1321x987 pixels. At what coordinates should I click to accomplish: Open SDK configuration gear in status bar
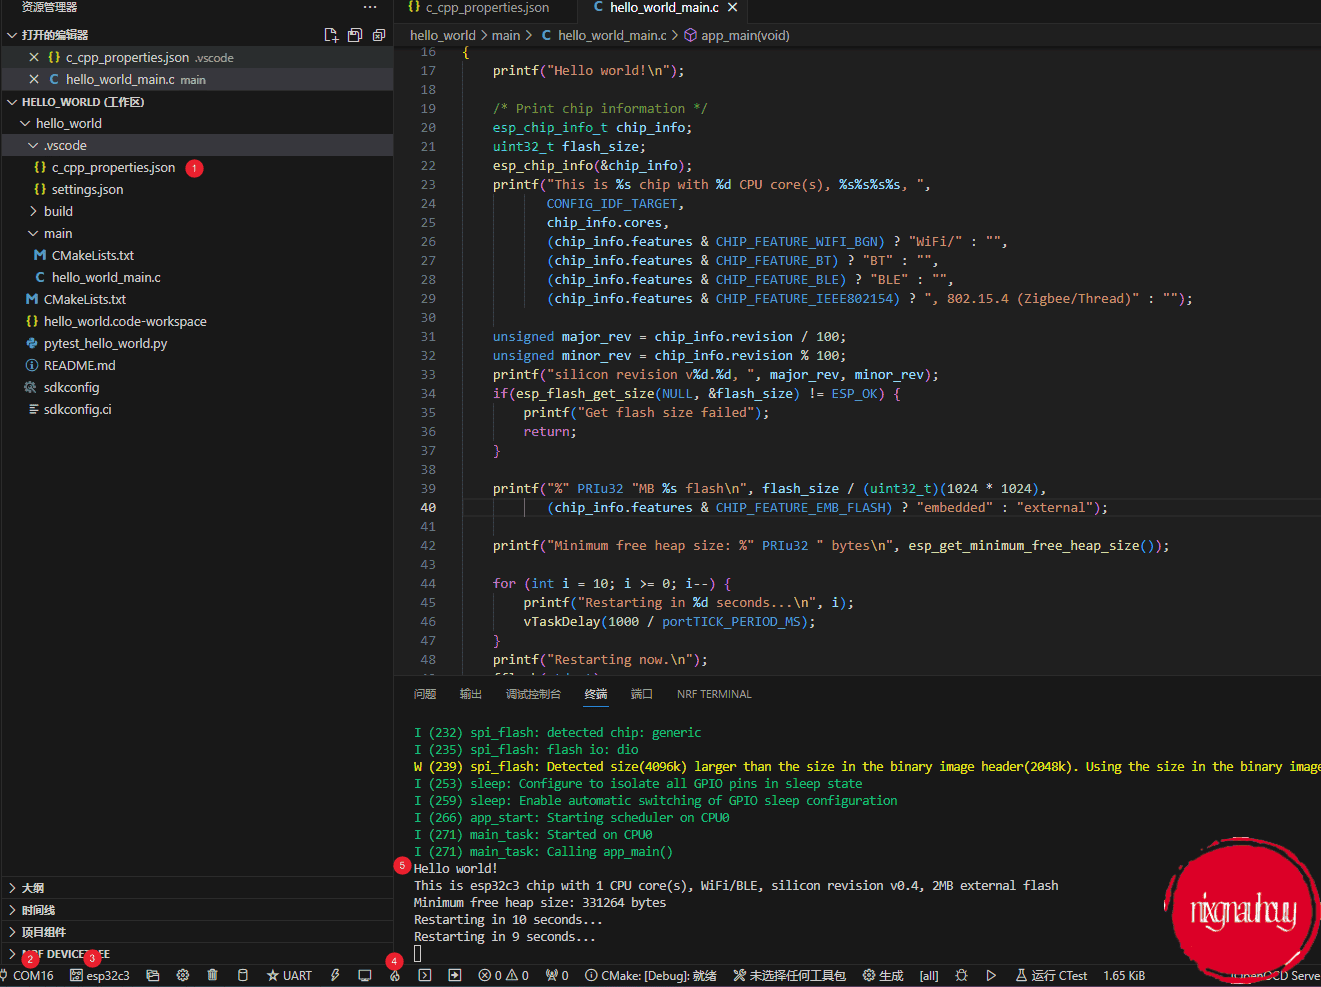coord(182,975)
